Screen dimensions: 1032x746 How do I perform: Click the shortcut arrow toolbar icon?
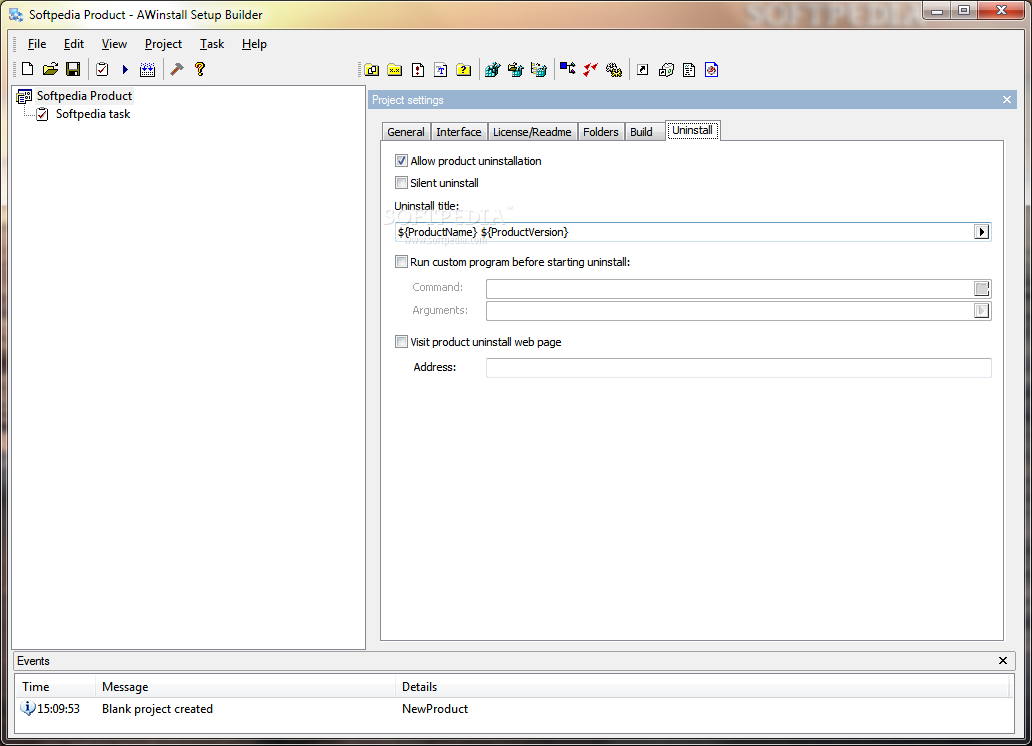pos(642,70)
